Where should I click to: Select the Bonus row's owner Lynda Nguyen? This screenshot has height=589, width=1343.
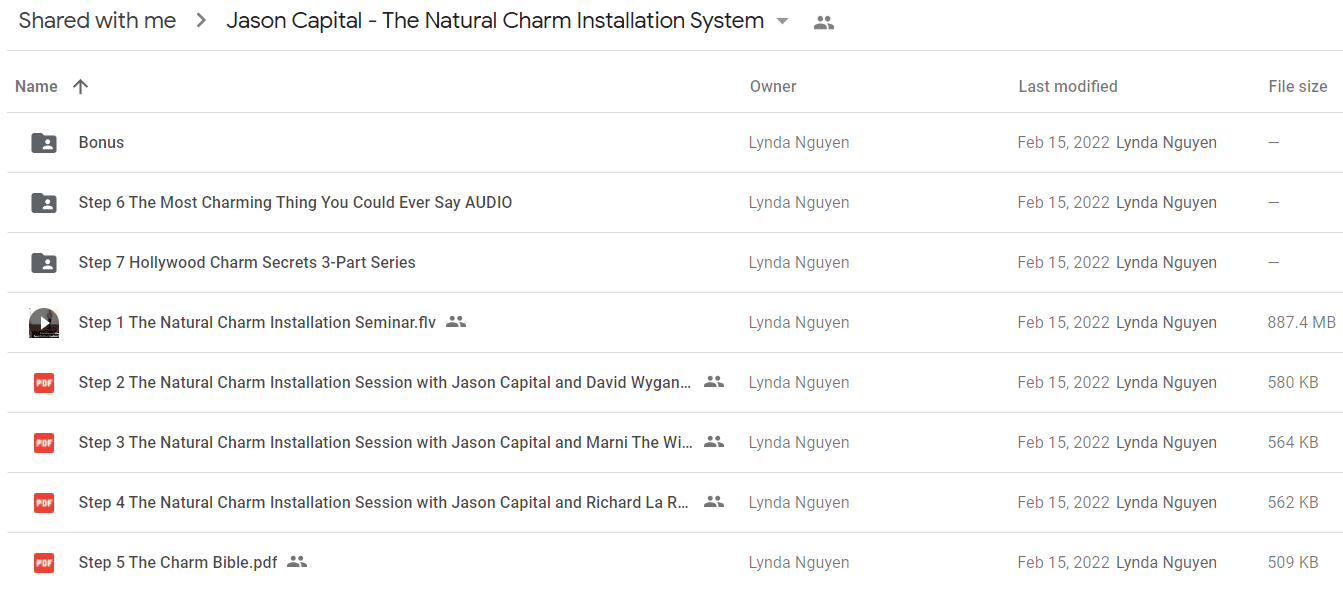point(799,143)
